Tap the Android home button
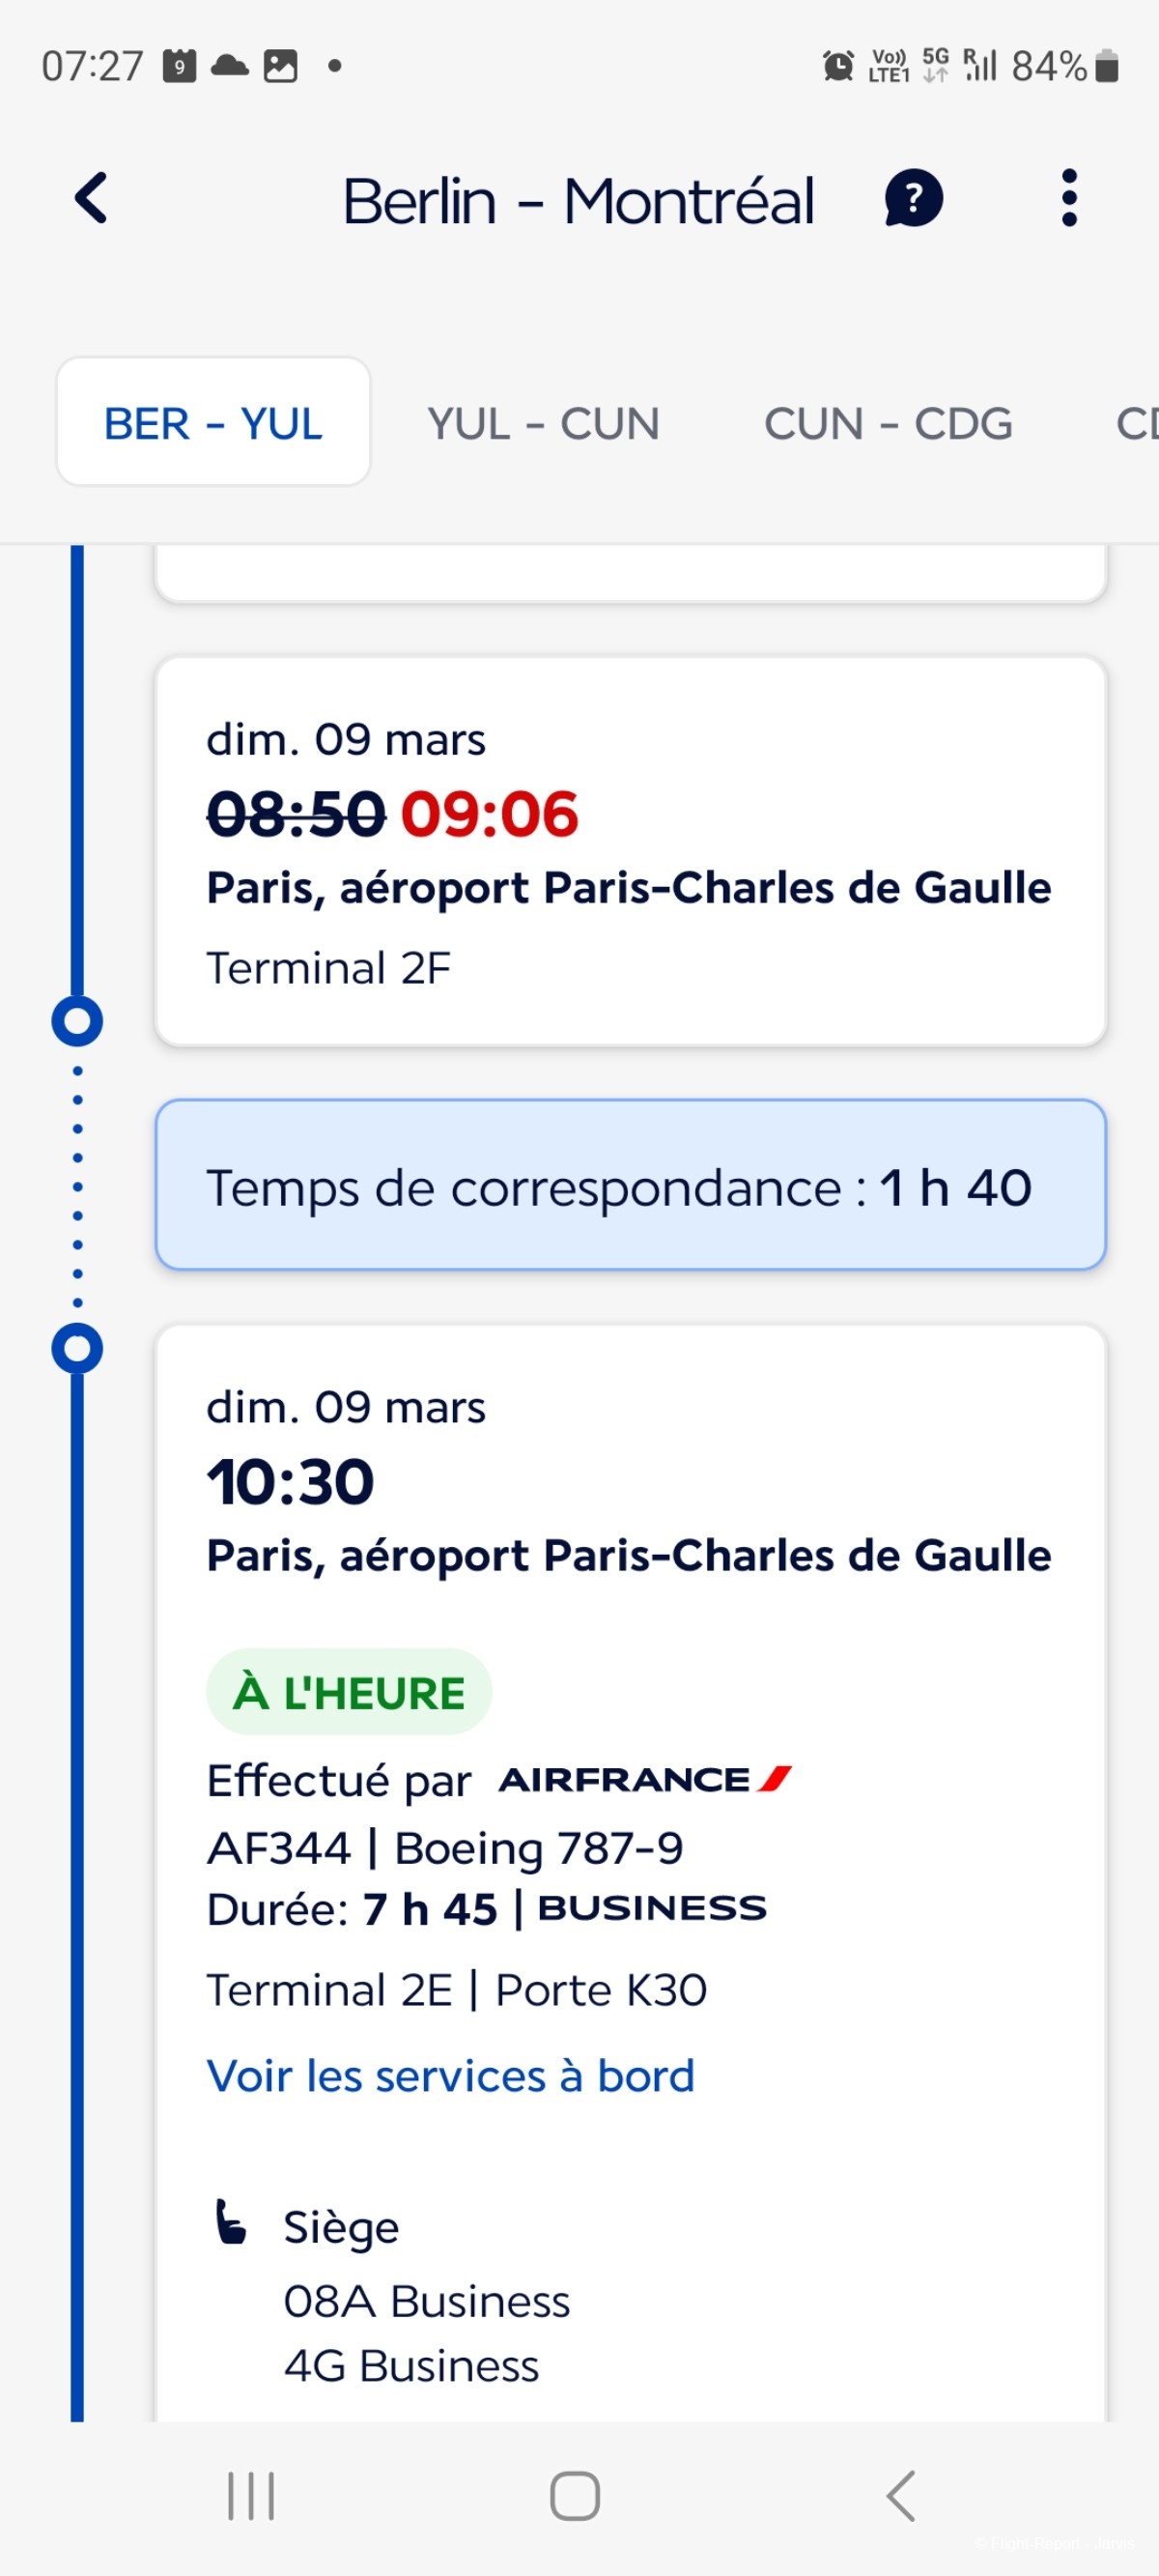The height and width of the screenshot is (2576, 1159). 575,2496
